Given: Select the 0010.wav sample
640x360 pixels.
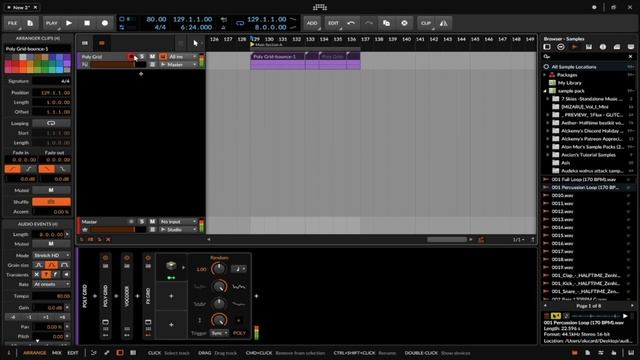Looking at the screenshot, I should point(562,196).
